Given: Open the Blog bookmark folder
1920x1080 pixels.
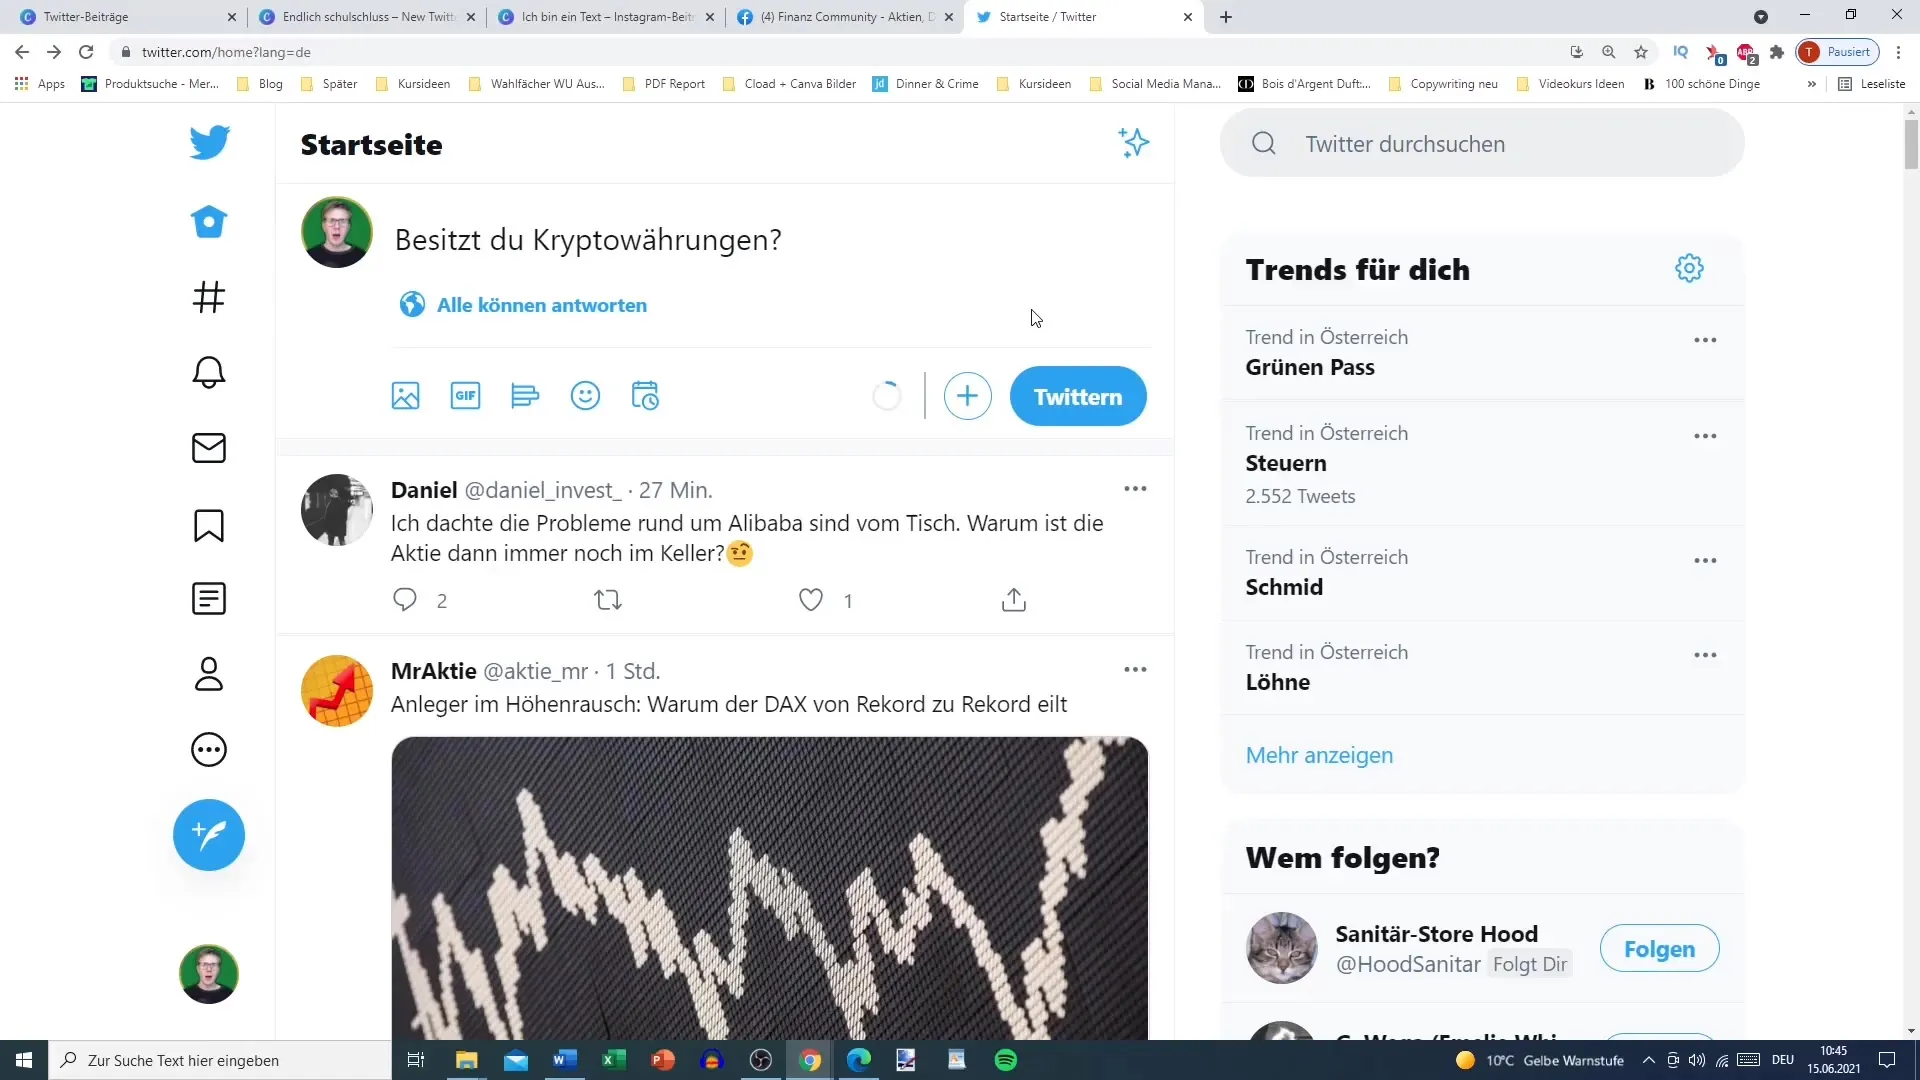Looking at the screenshot, I should tap(260, 84).
